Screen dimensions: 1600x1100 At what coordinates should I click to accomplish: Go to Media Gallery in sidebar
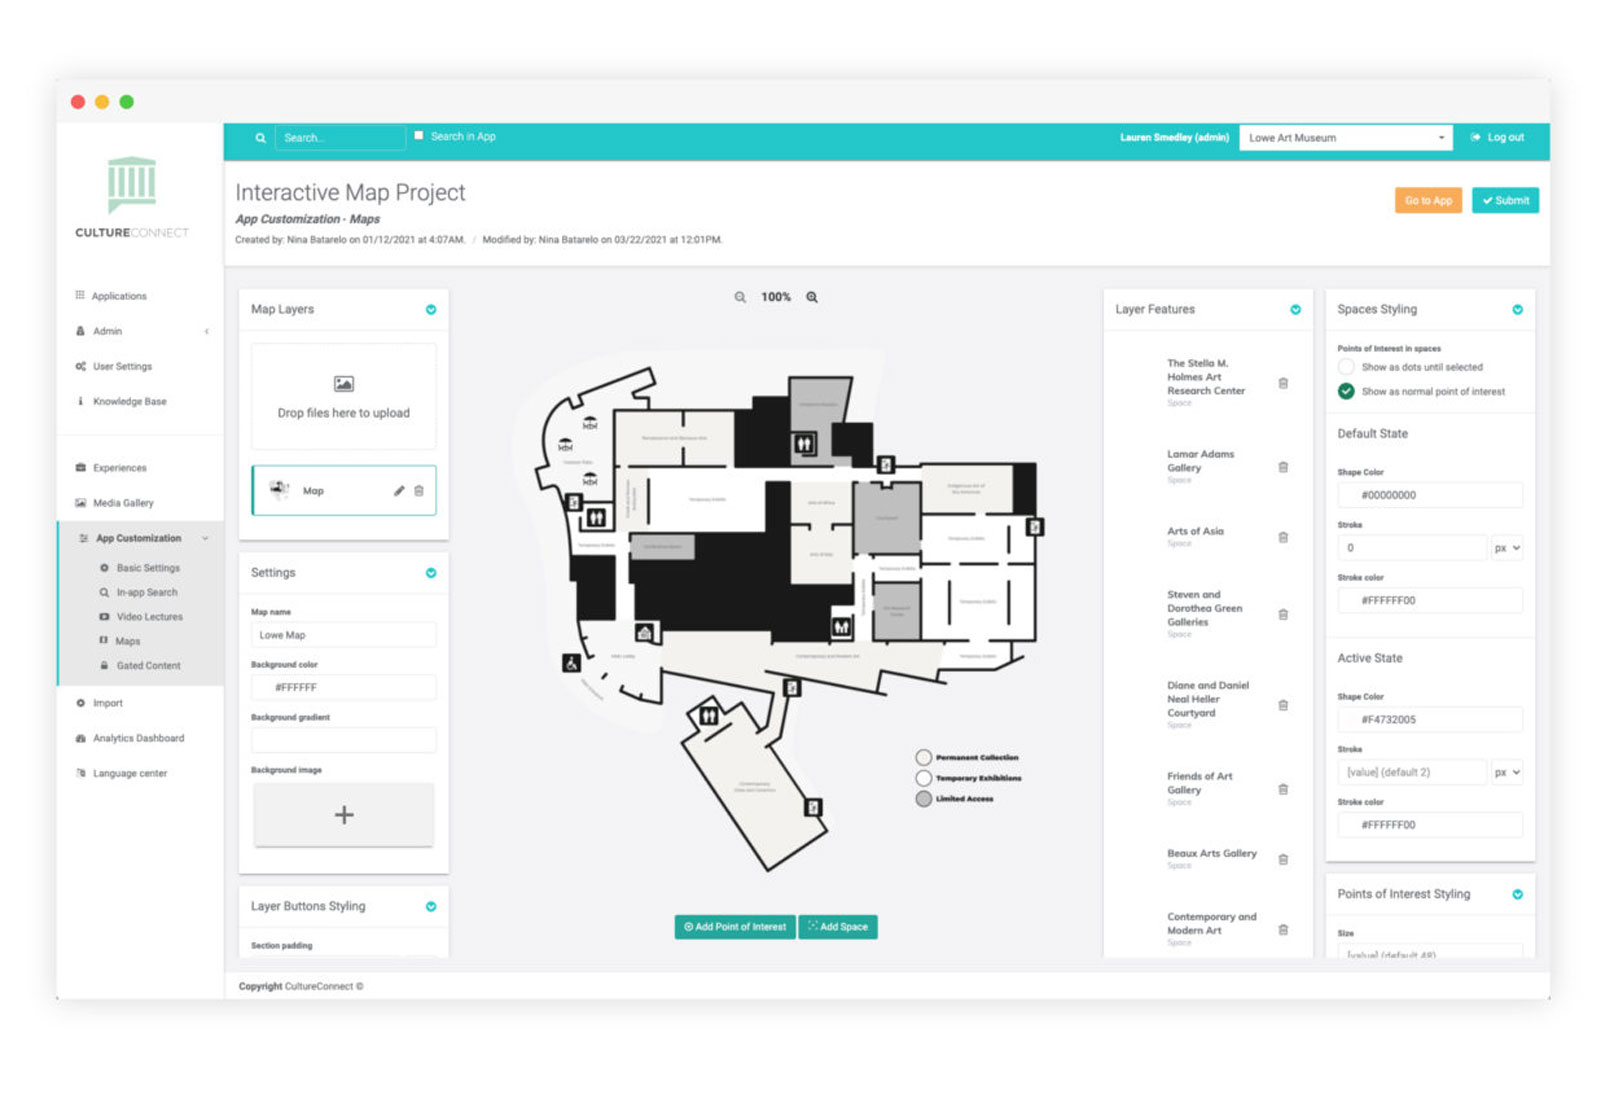pyautogui.click(x=123, y=503)
